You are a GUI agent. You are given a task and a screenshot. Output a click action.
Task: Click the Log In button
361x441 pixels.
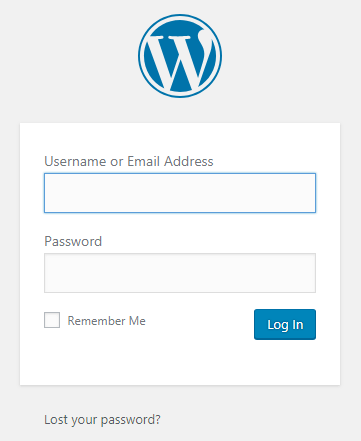[285, 324]
